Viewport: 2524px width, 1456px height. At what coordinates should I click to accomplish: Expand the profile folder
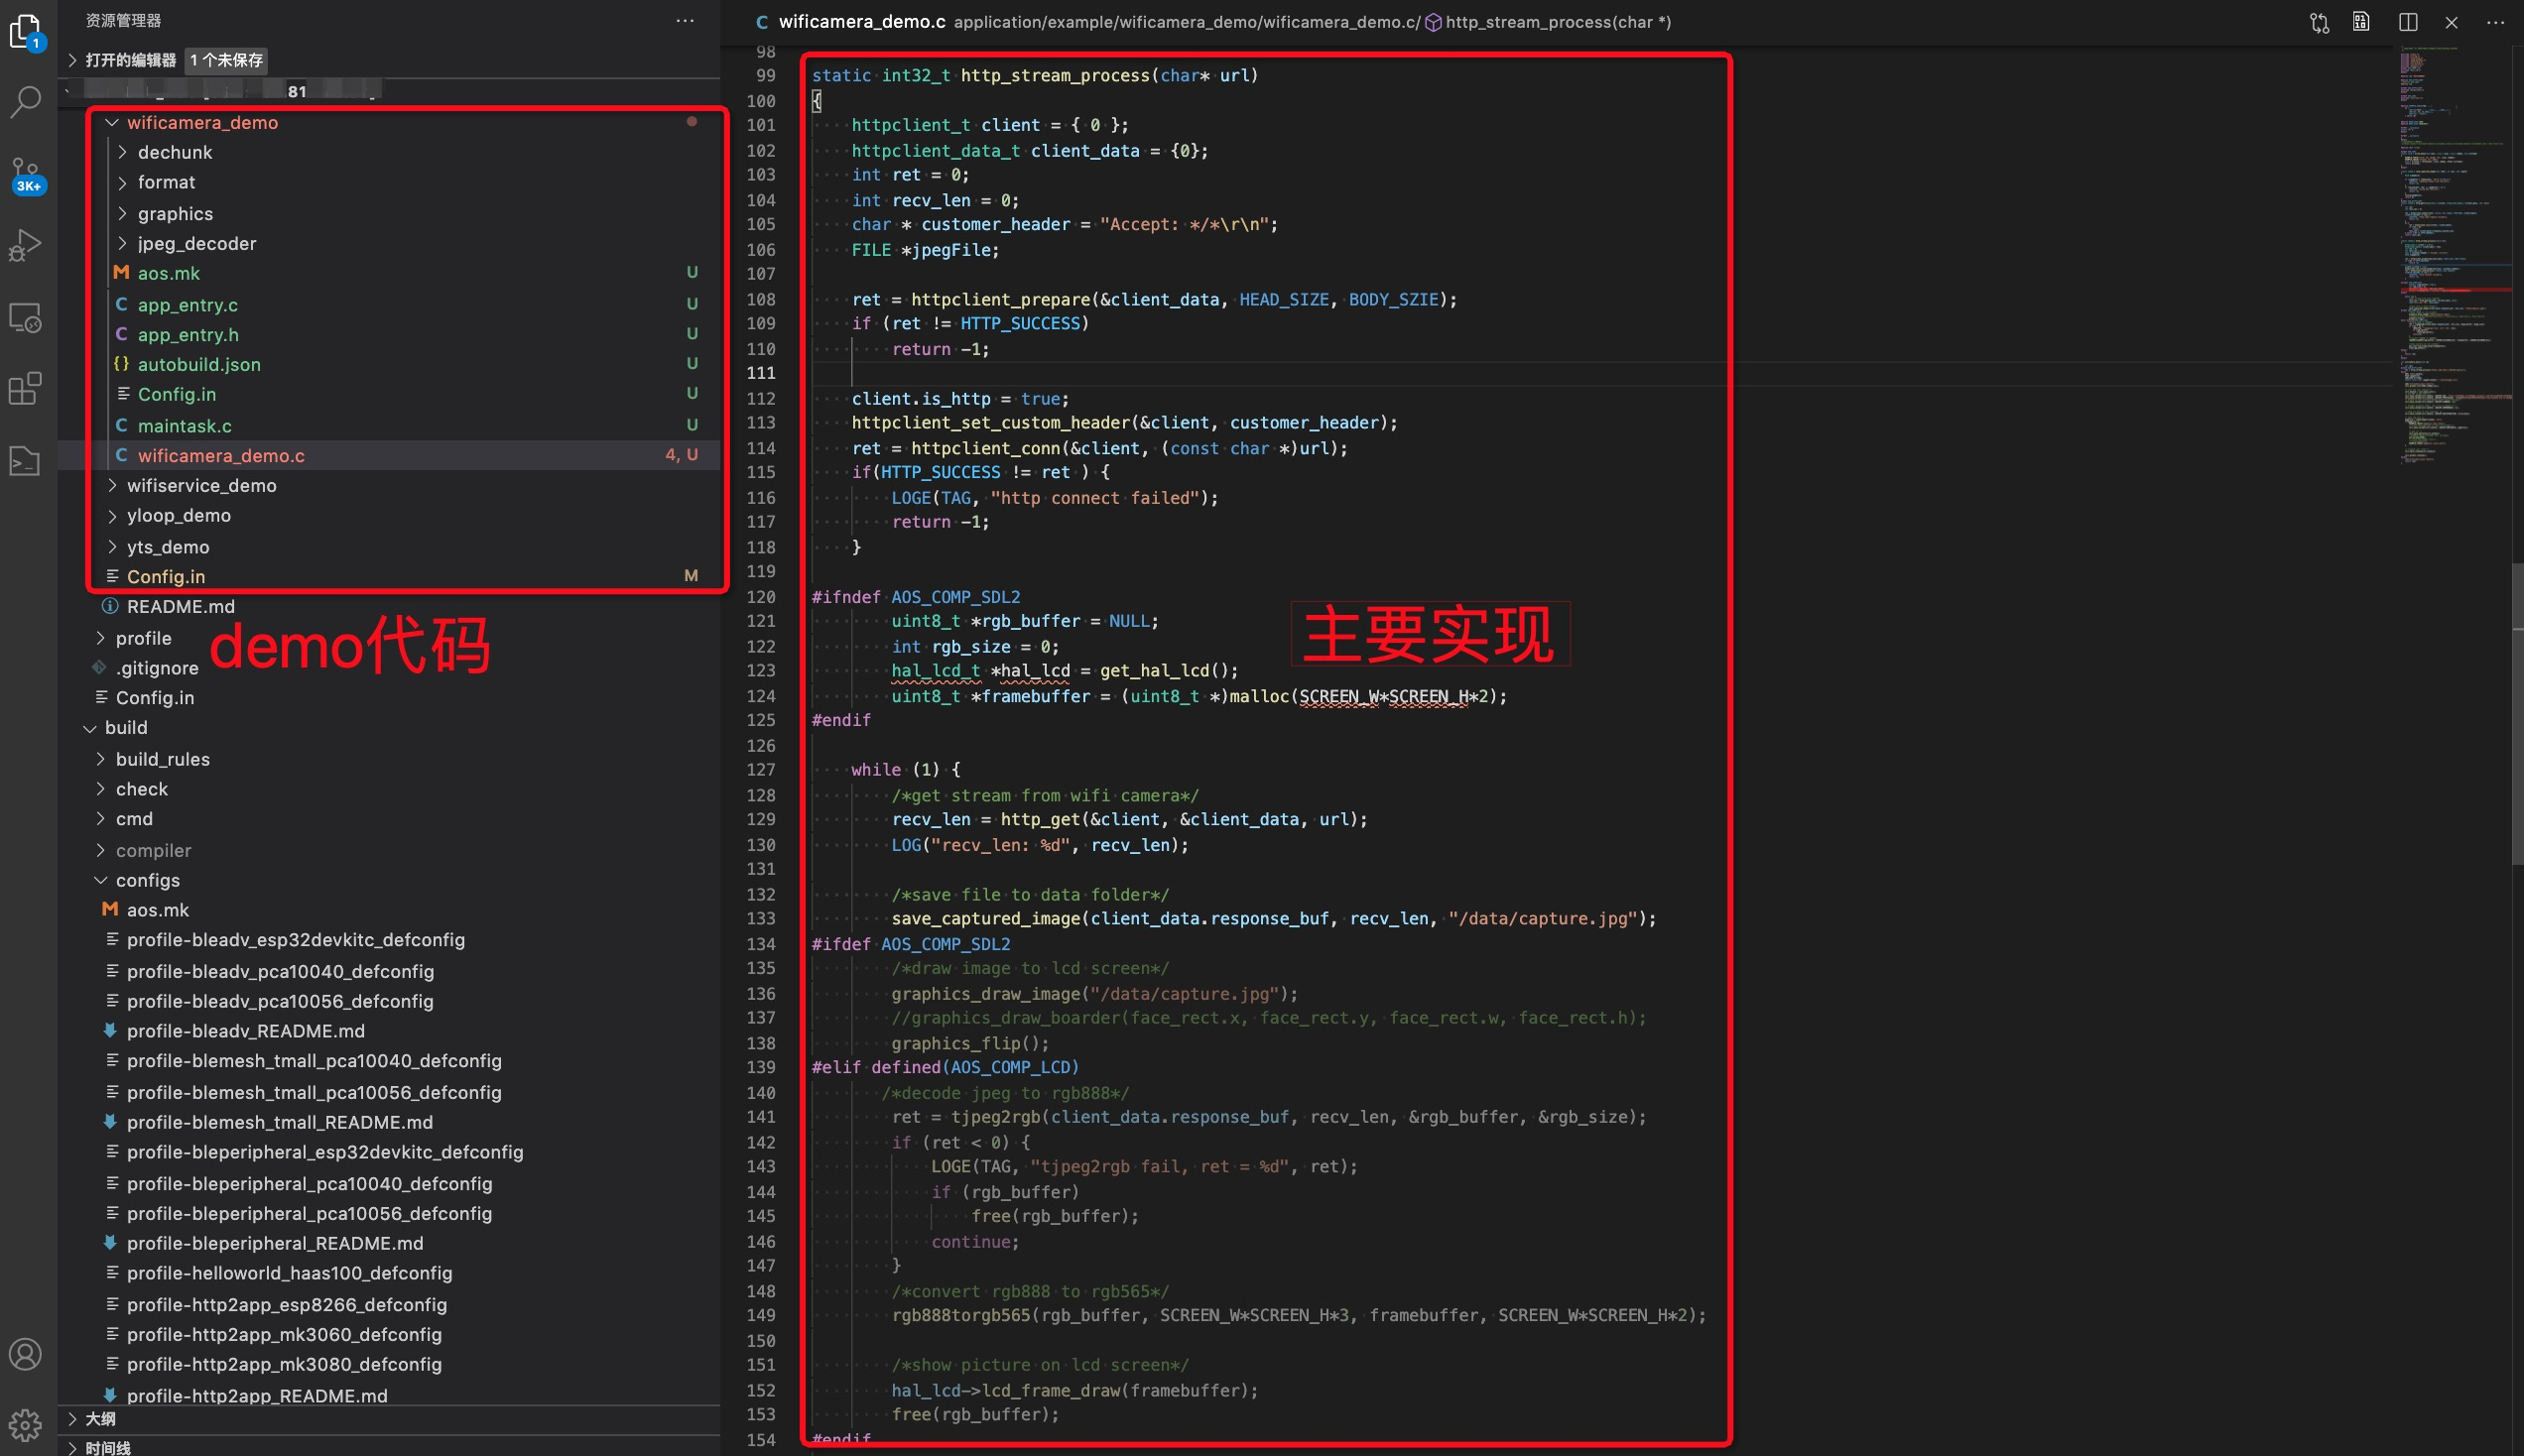(x=101, y=637)
